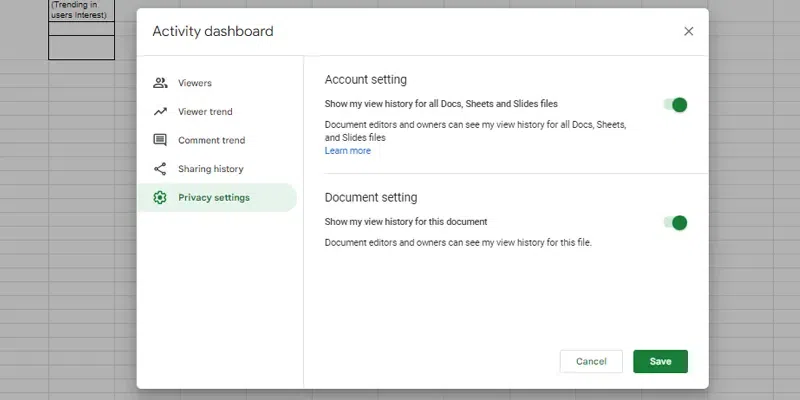Switch to the Viewers section
800x400 pixels.
[x=195, y=83]
